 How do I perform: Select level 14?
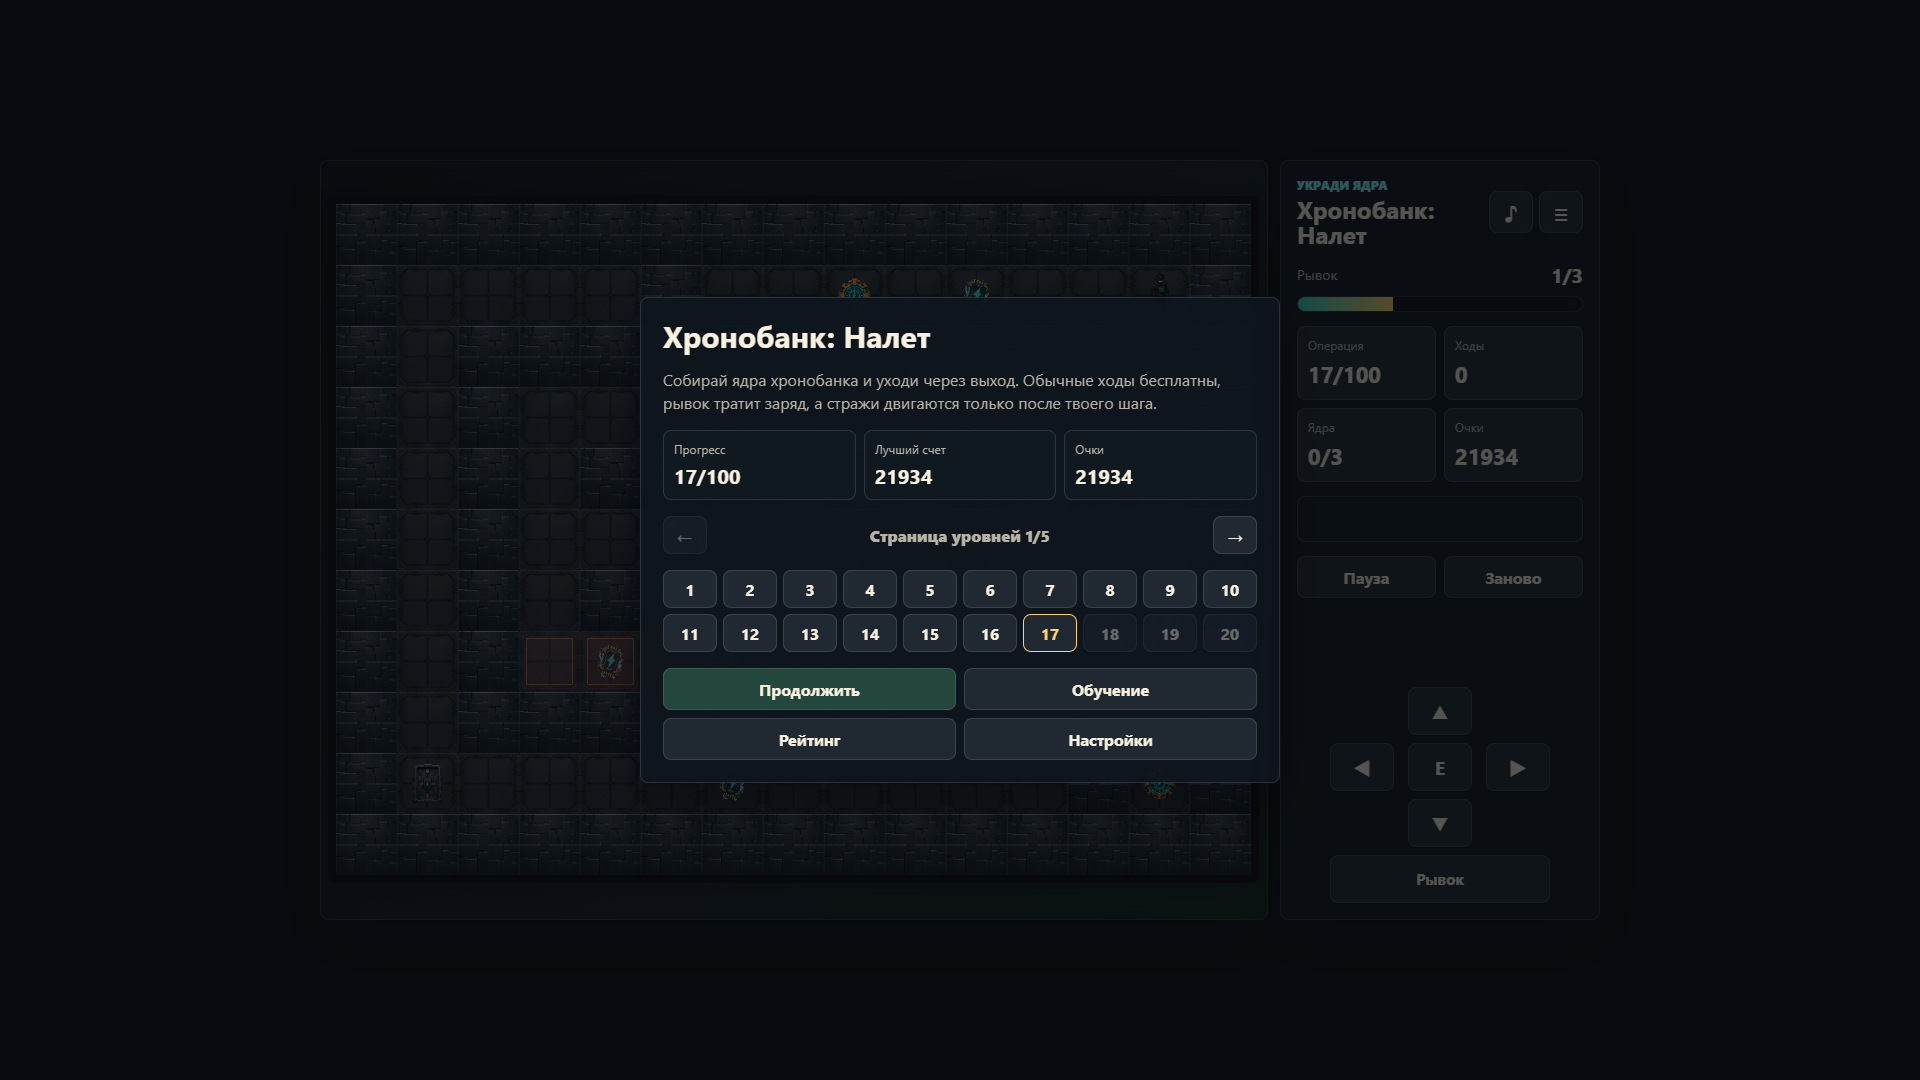coord(869,634)
